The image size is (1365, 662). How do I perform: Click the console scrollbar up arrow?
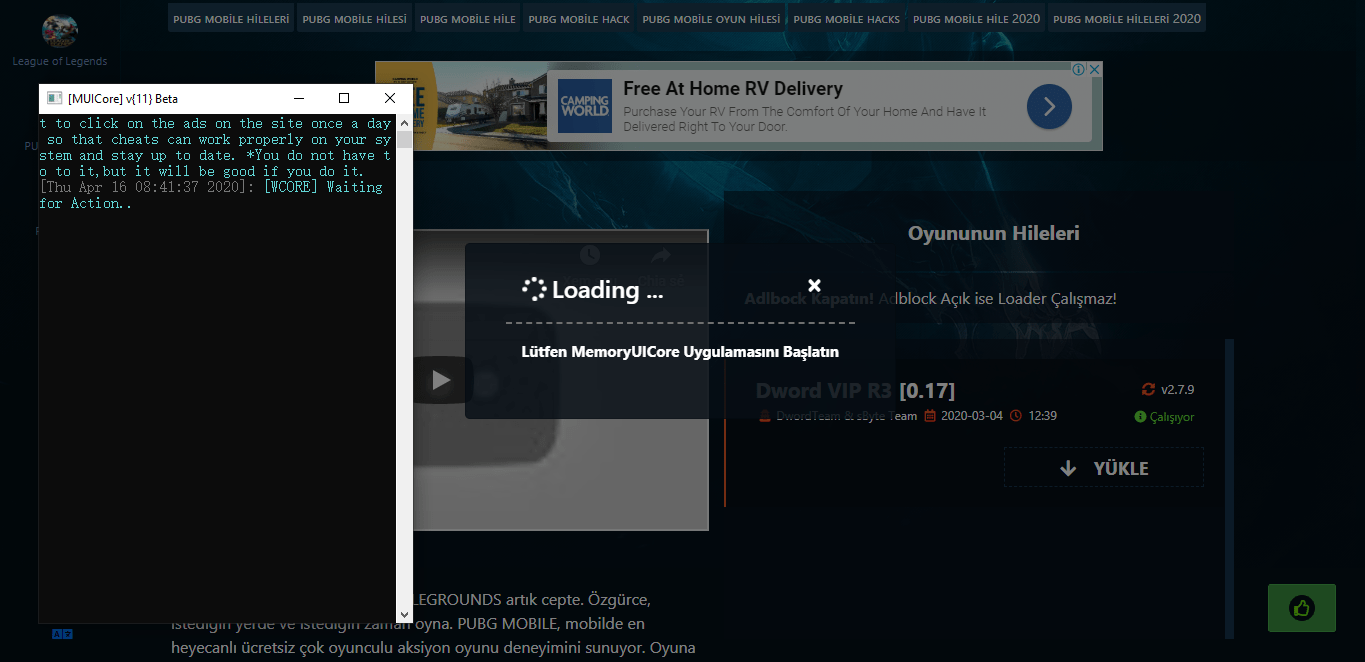[x=404, y=122]
